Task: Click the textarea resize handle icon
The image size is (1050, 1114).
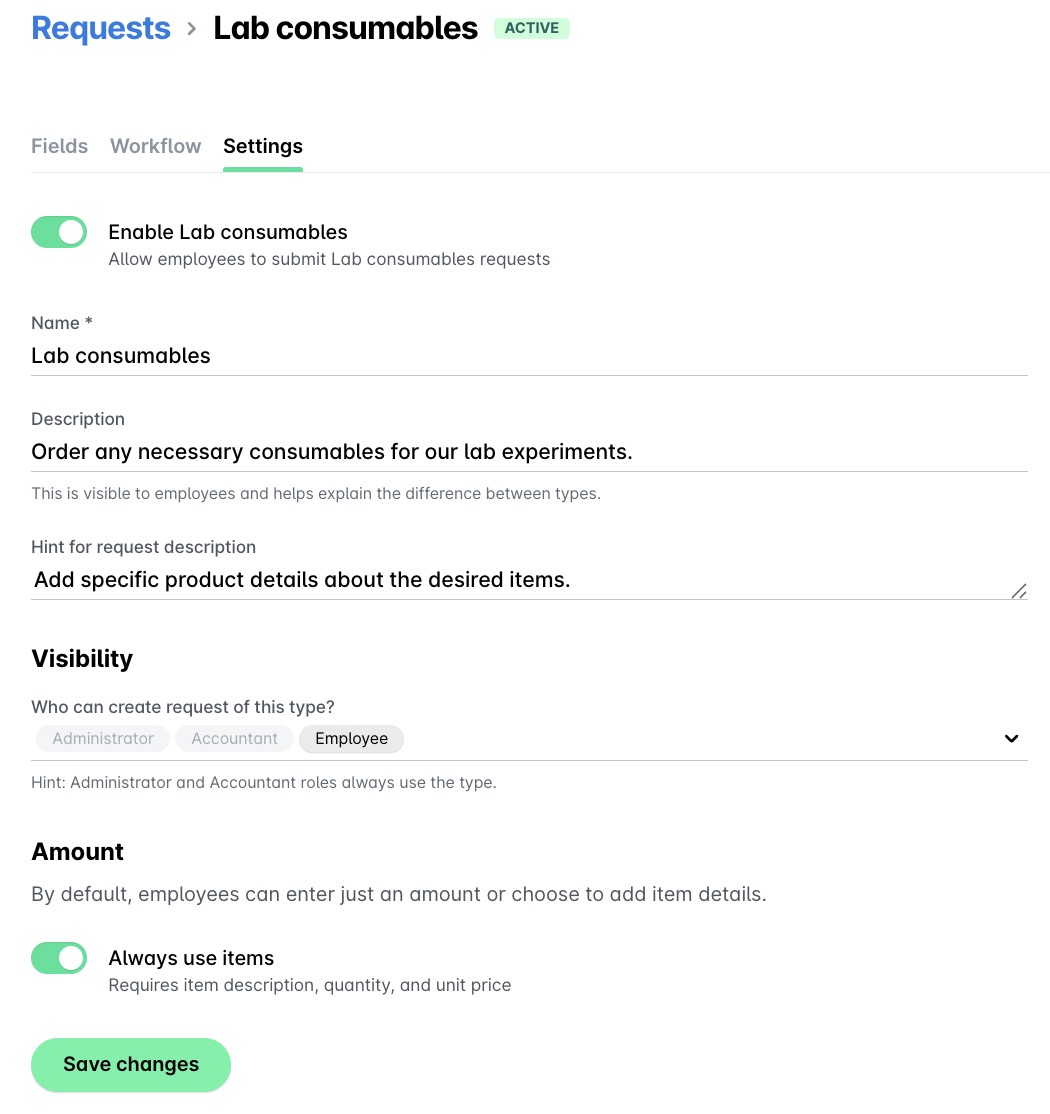Action: 1019,591
